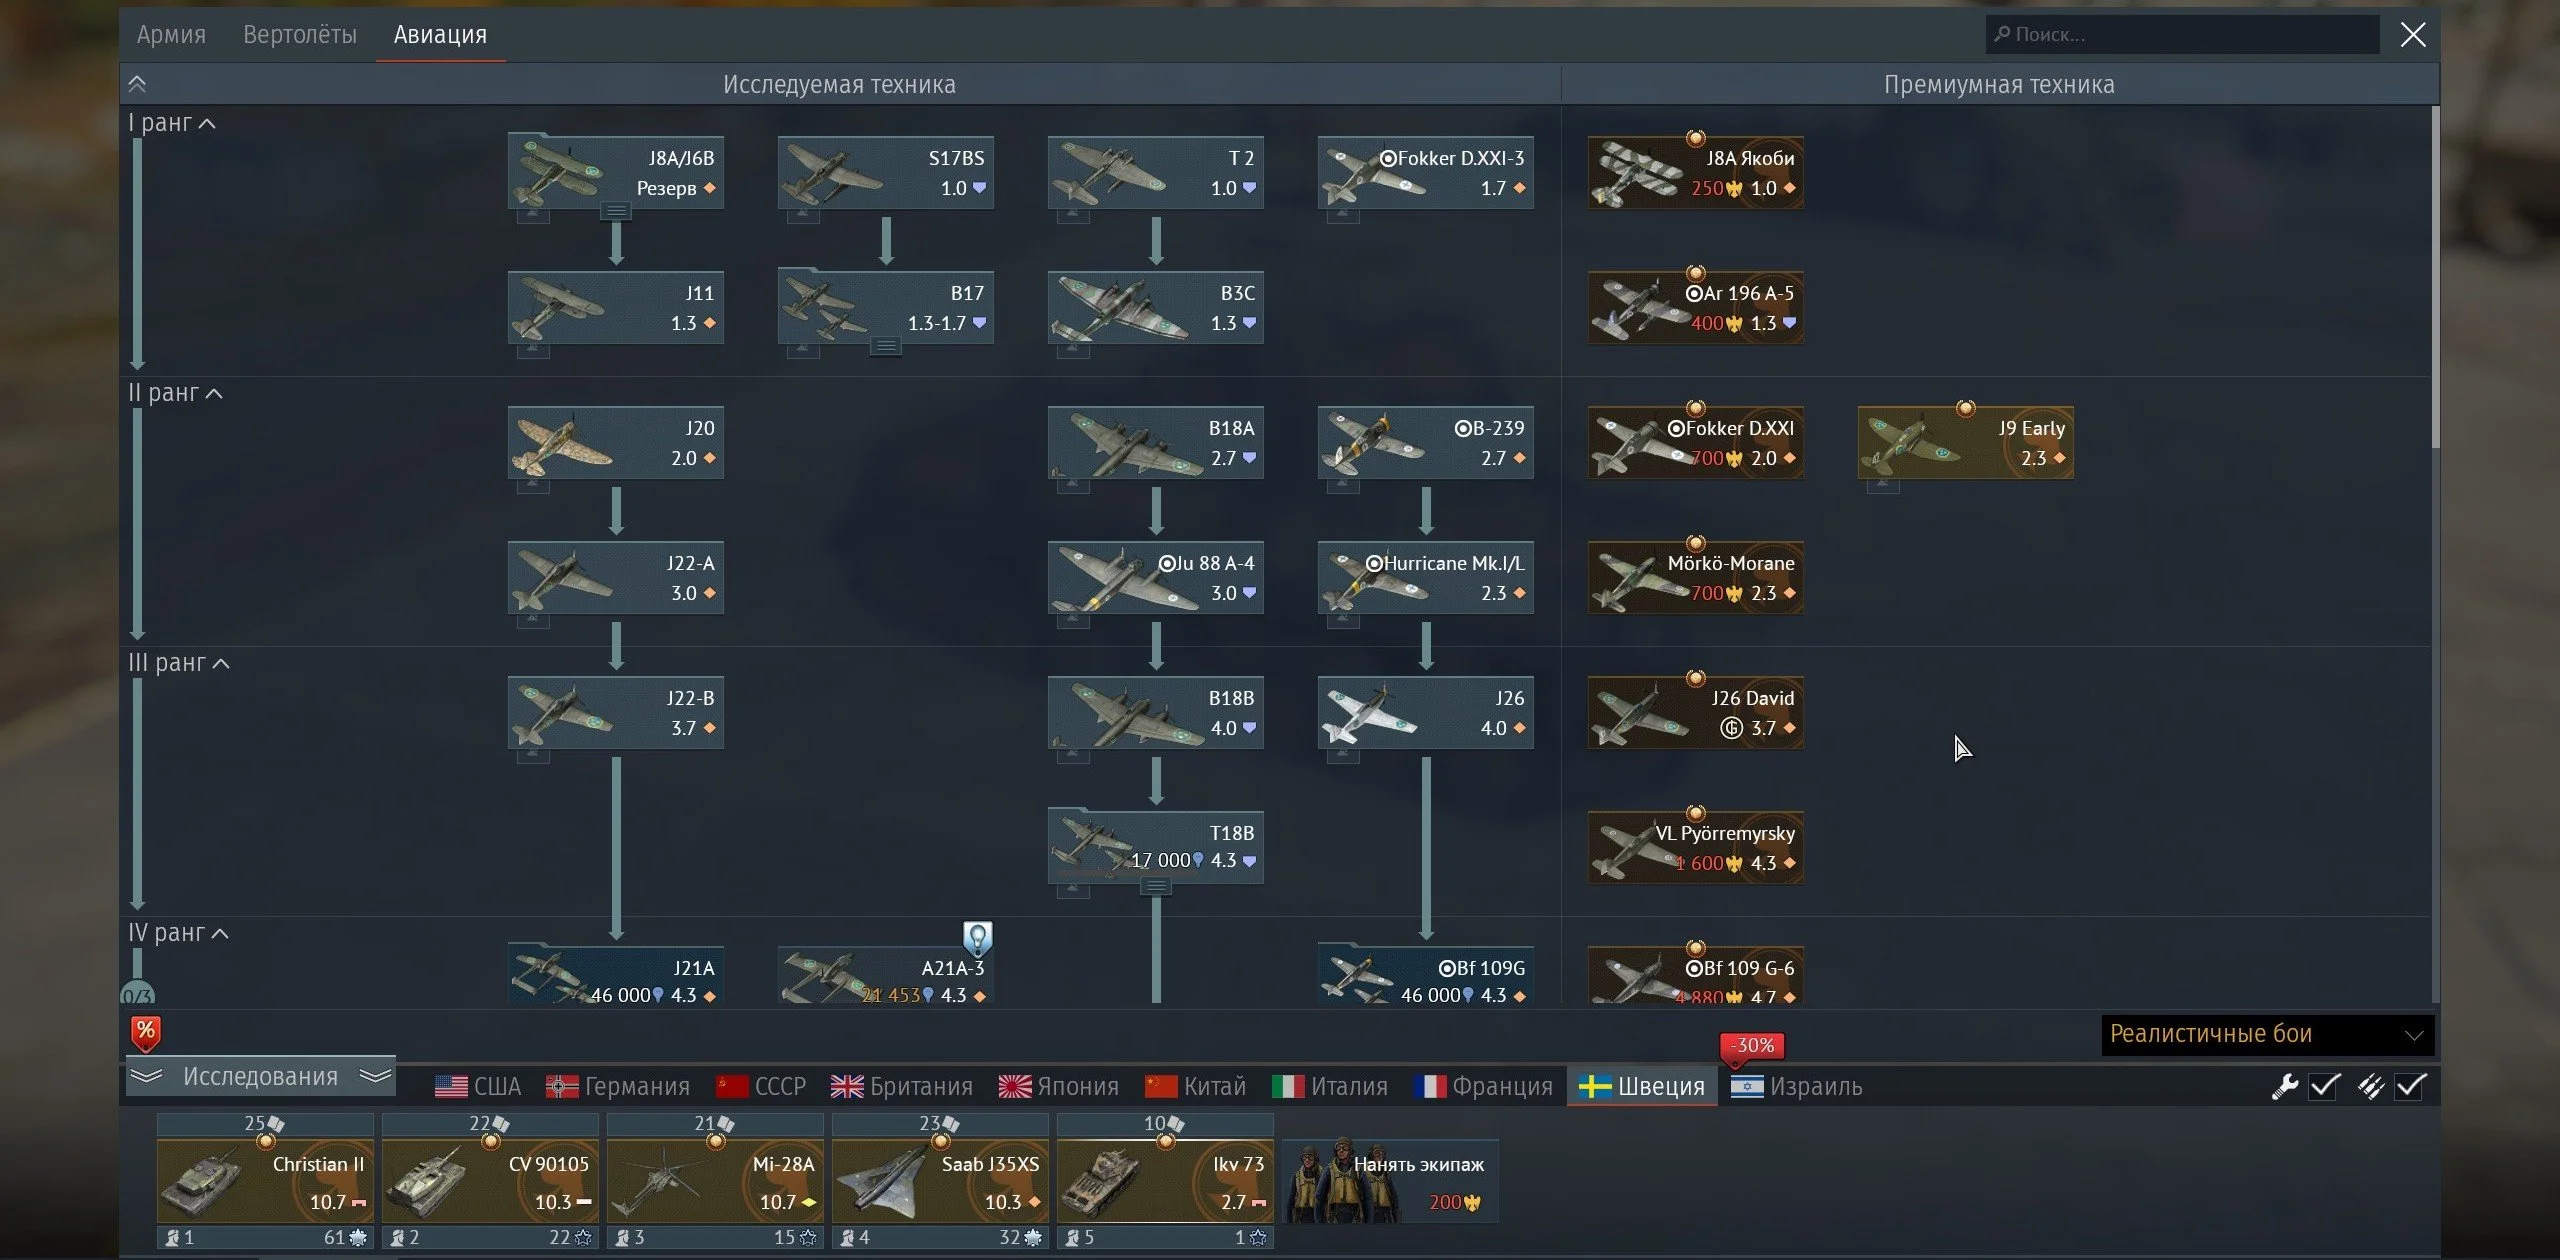Click the A21A-3 lightbulb research icon

pos(977,938)
